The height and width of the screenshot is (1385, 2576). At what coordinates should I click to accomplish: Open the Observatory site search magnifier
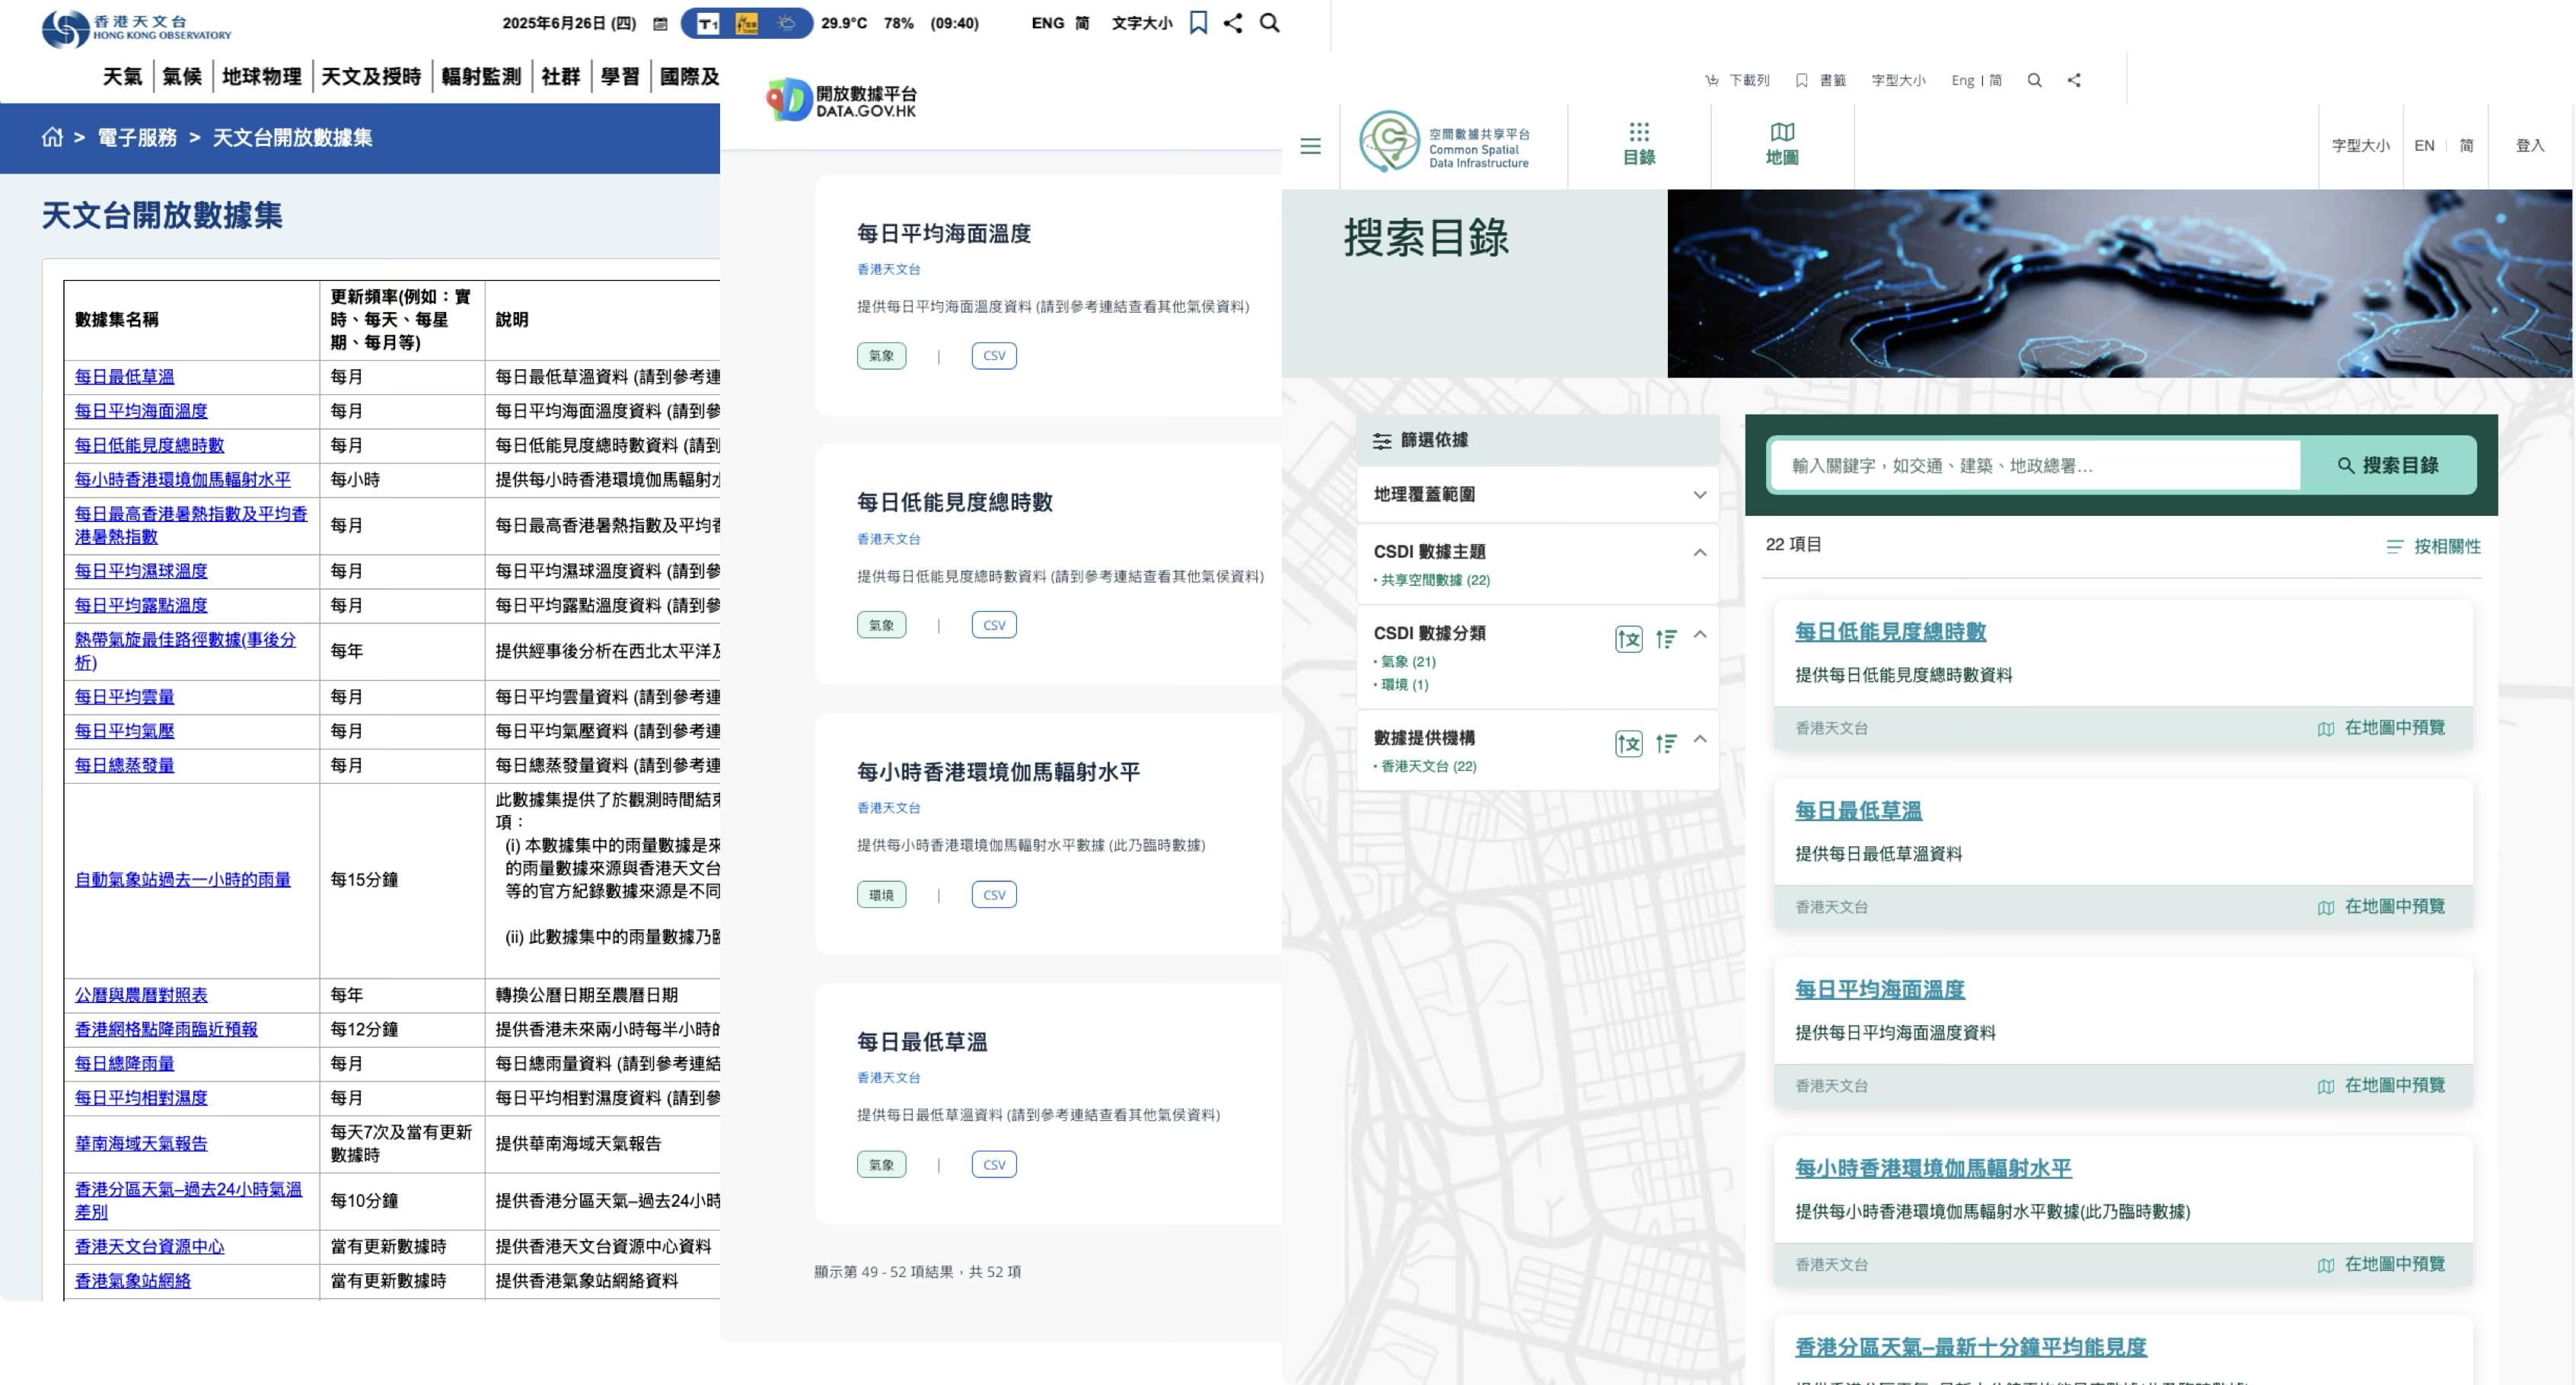coord(1269,23)
